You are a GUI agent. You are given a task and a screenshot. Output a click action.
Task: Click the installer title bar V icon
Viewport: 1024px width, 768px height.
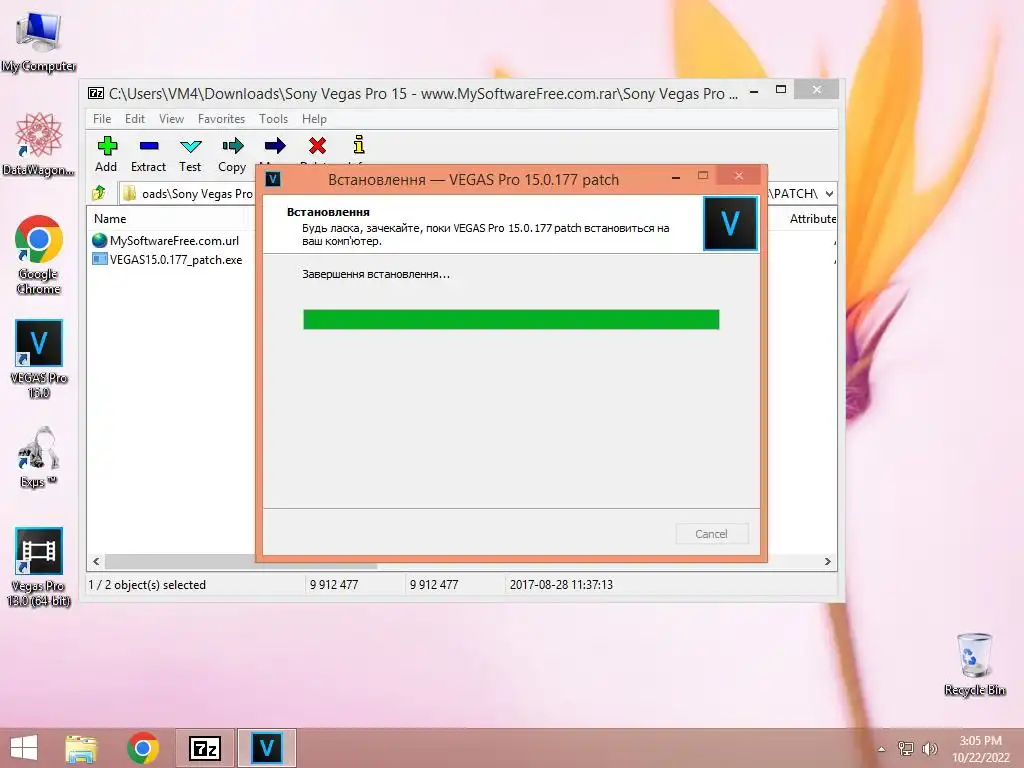(x=273, y=179)
